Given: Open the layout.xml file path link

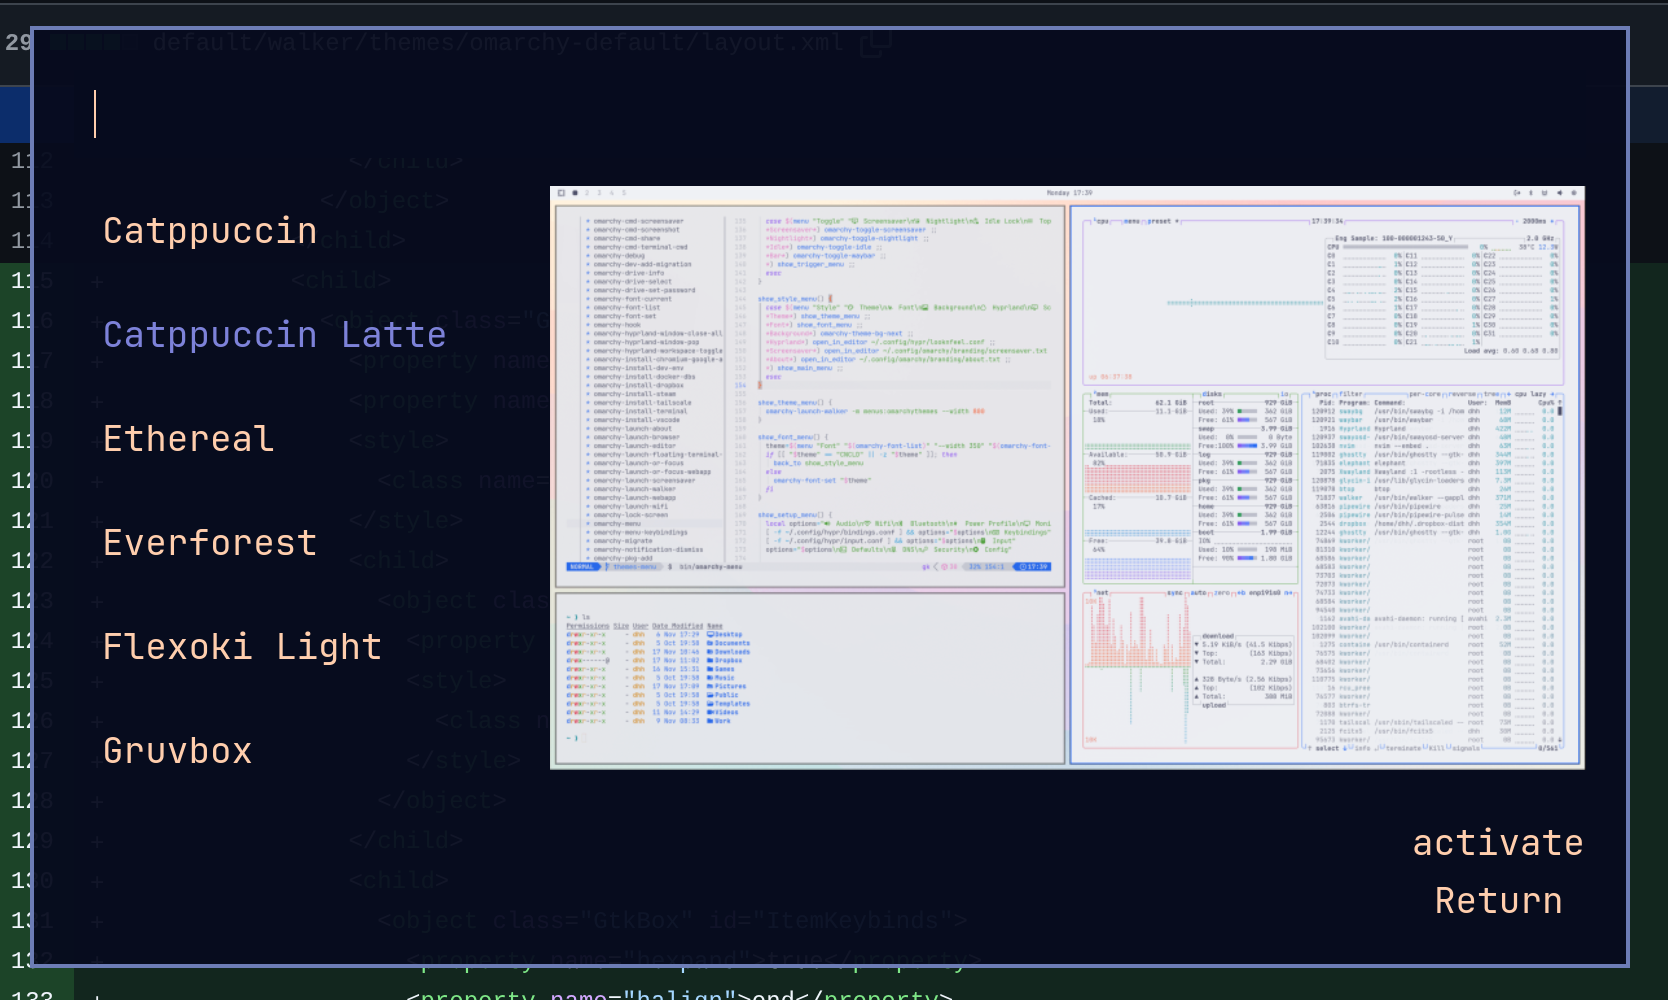Looking at the screenshot, I should (x=498, y=43).
